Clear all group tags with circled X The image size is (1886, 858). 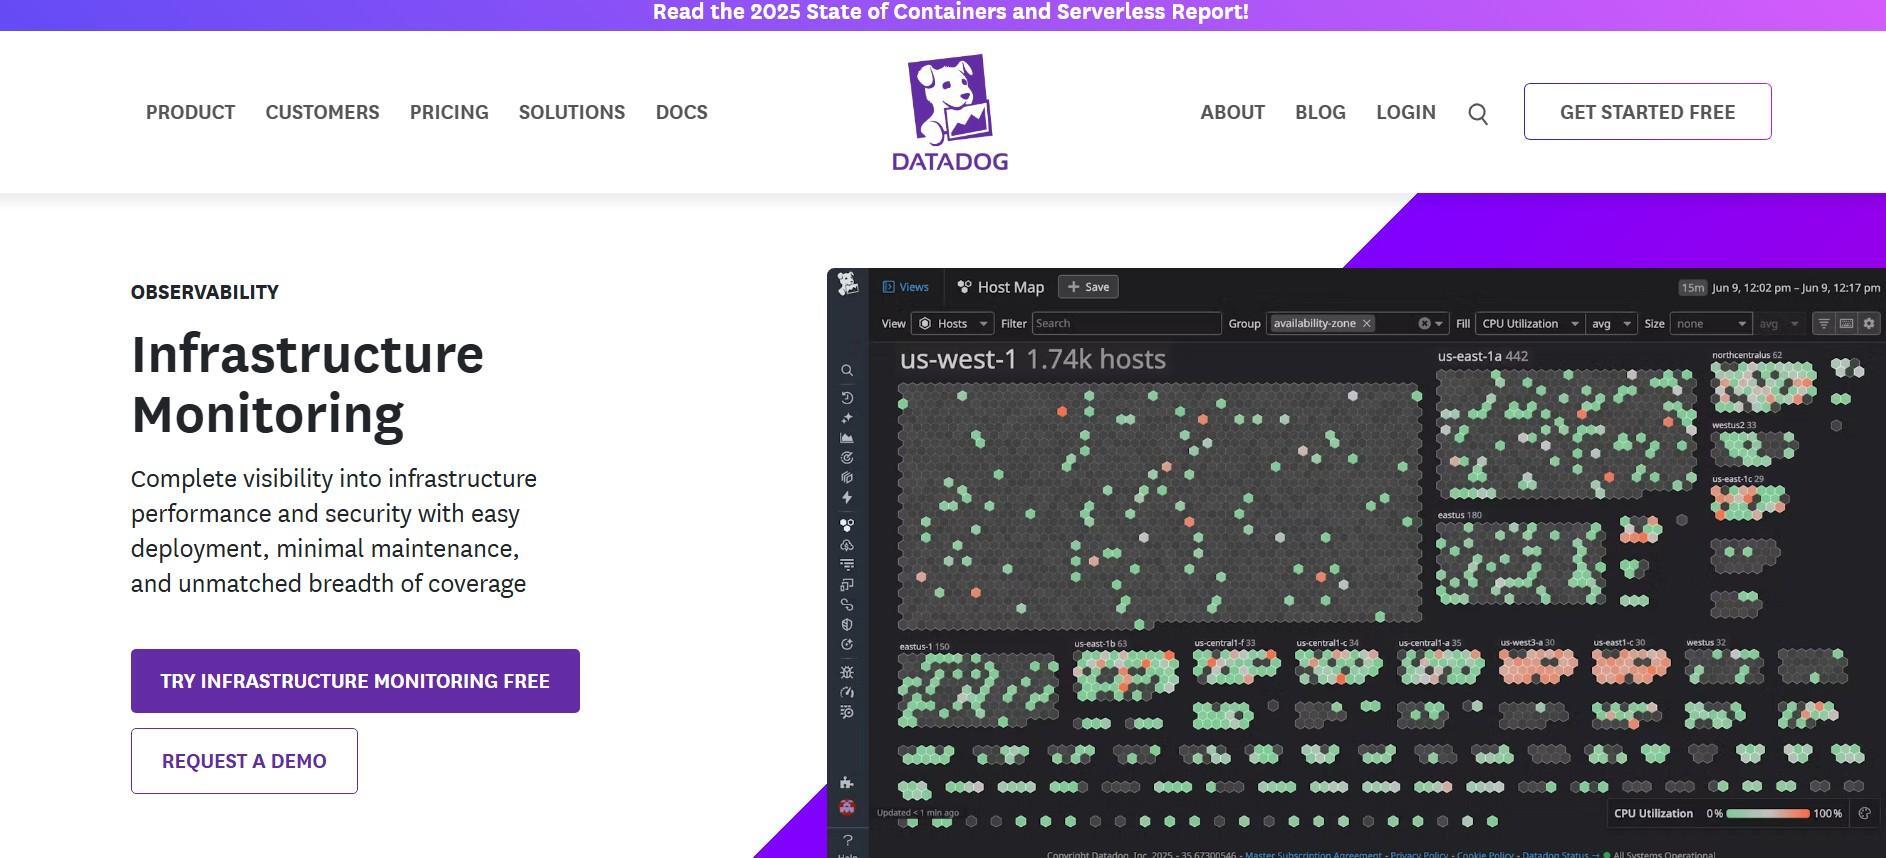(1424, 323)
